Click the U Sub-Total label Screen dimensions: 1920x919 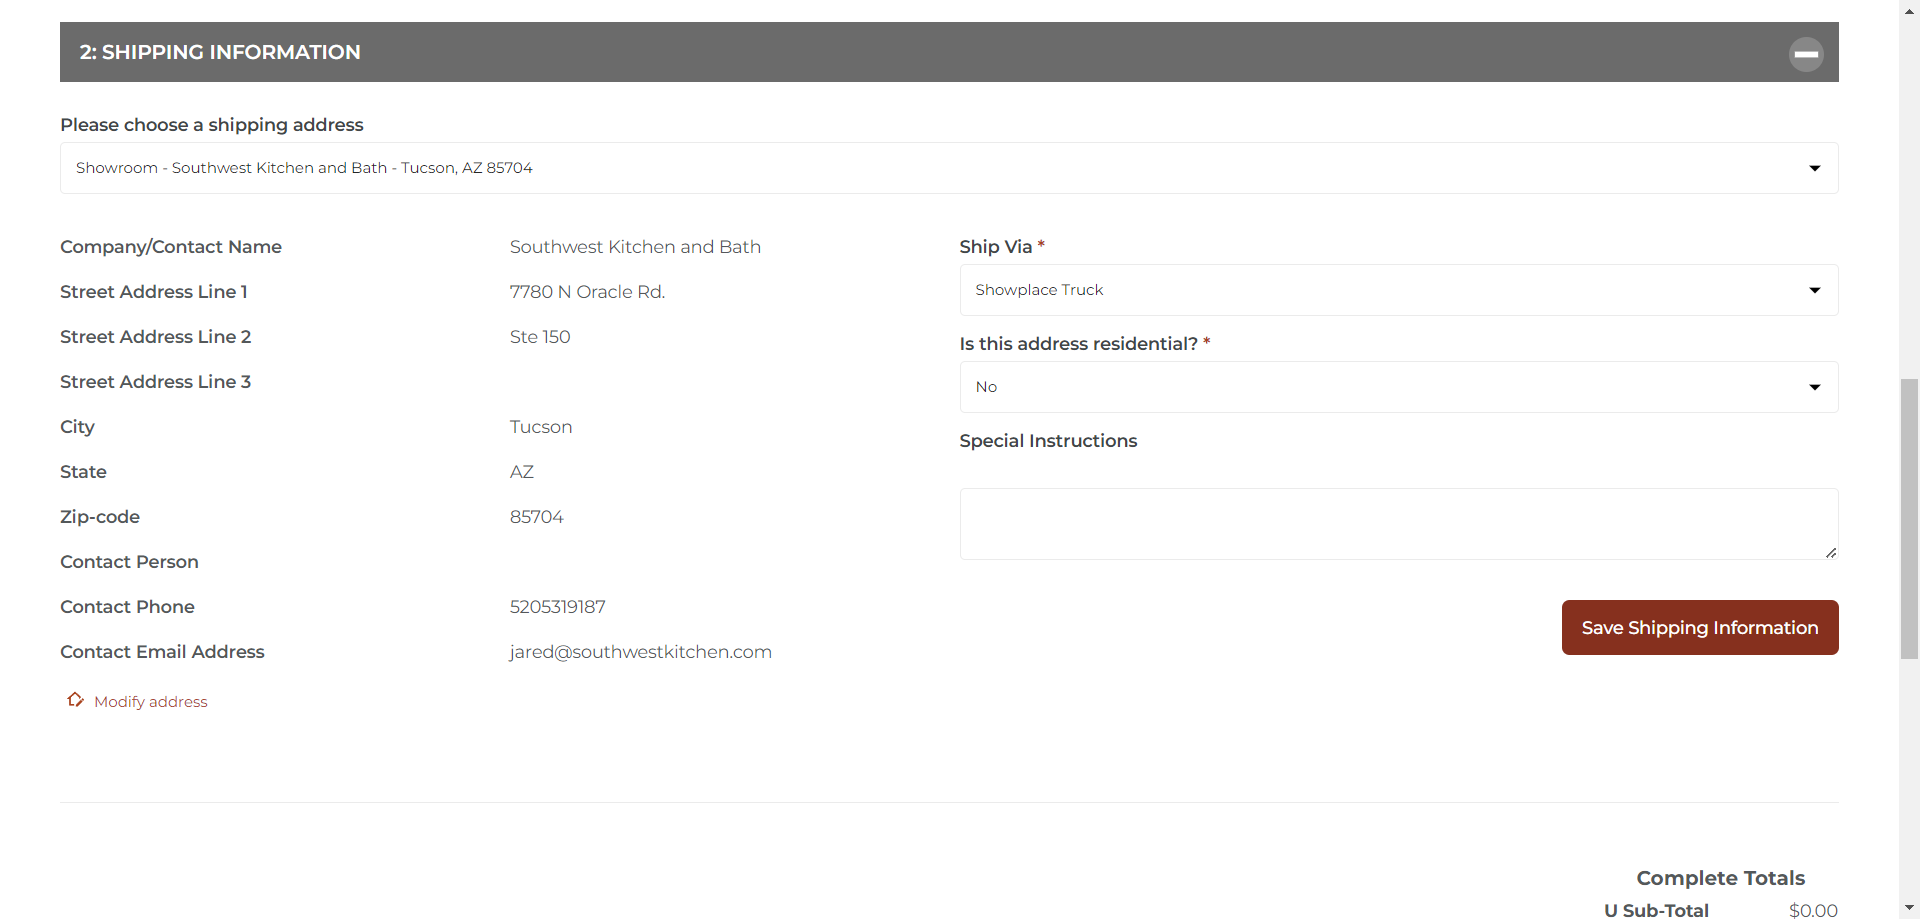coord(1657,910)
